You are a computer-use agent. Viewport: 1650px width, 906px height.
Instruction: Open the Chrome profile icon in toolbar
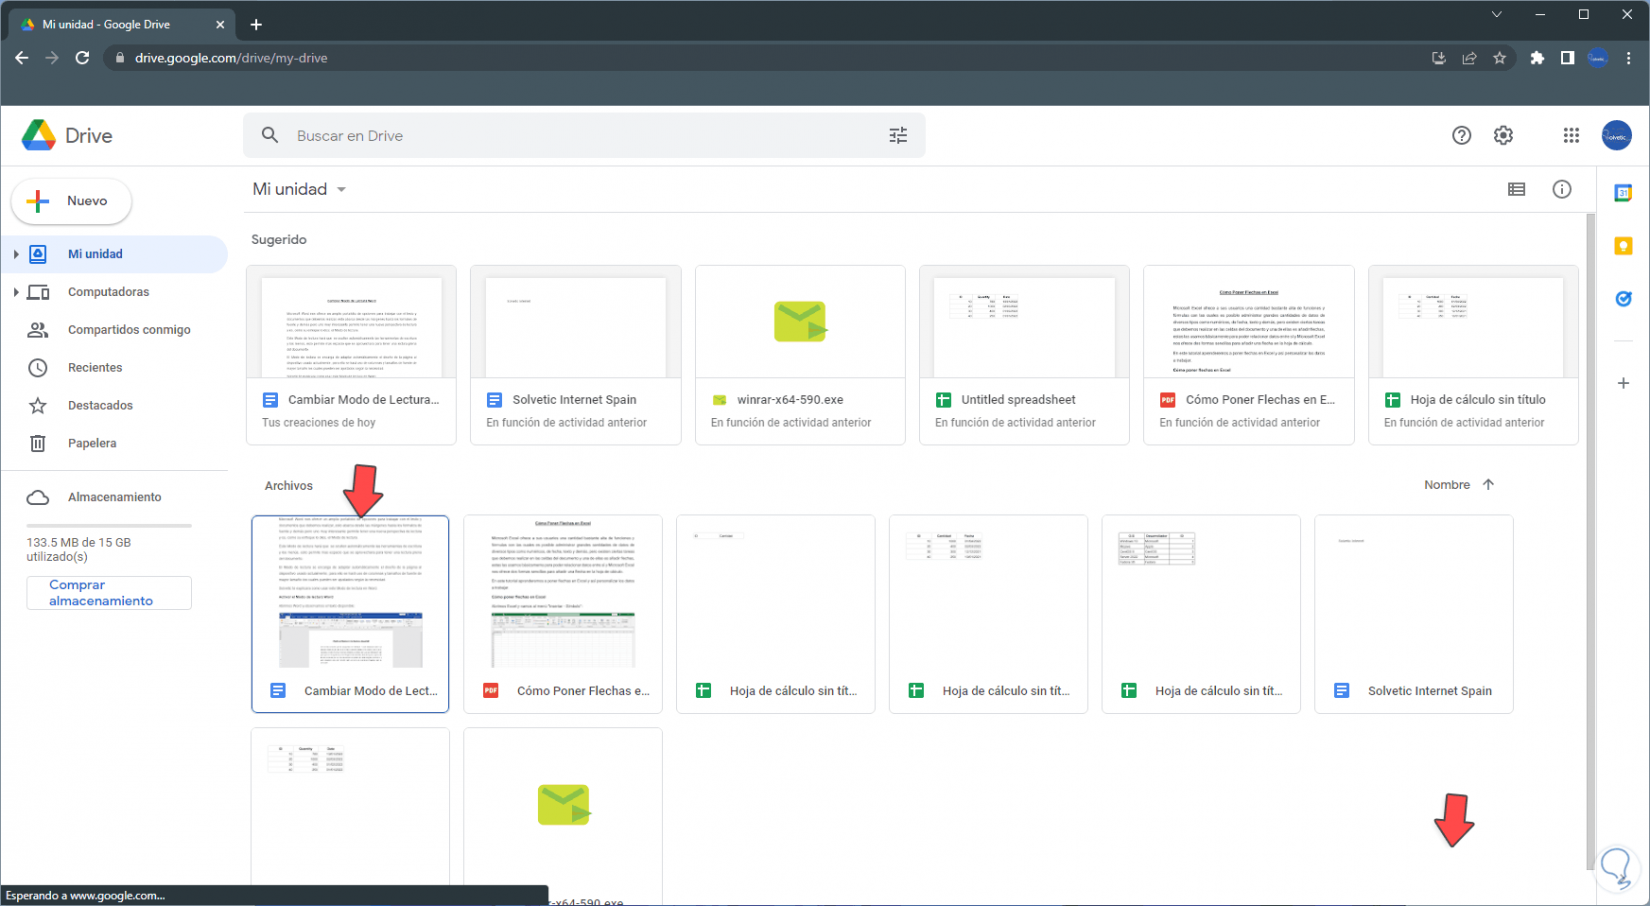click(1597, 58)
